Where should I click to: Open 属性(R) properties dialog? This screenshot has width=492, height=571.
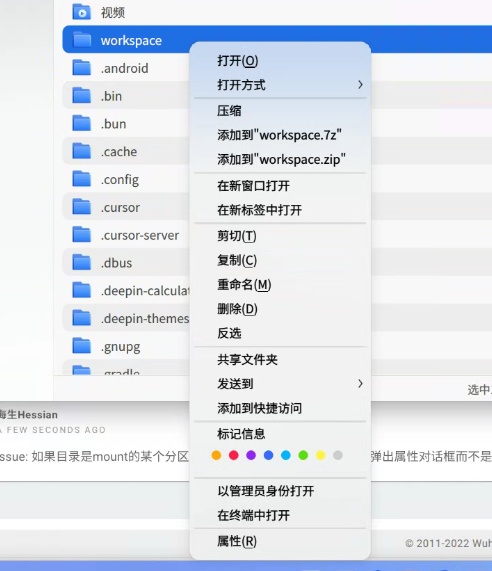pos(280,542)
